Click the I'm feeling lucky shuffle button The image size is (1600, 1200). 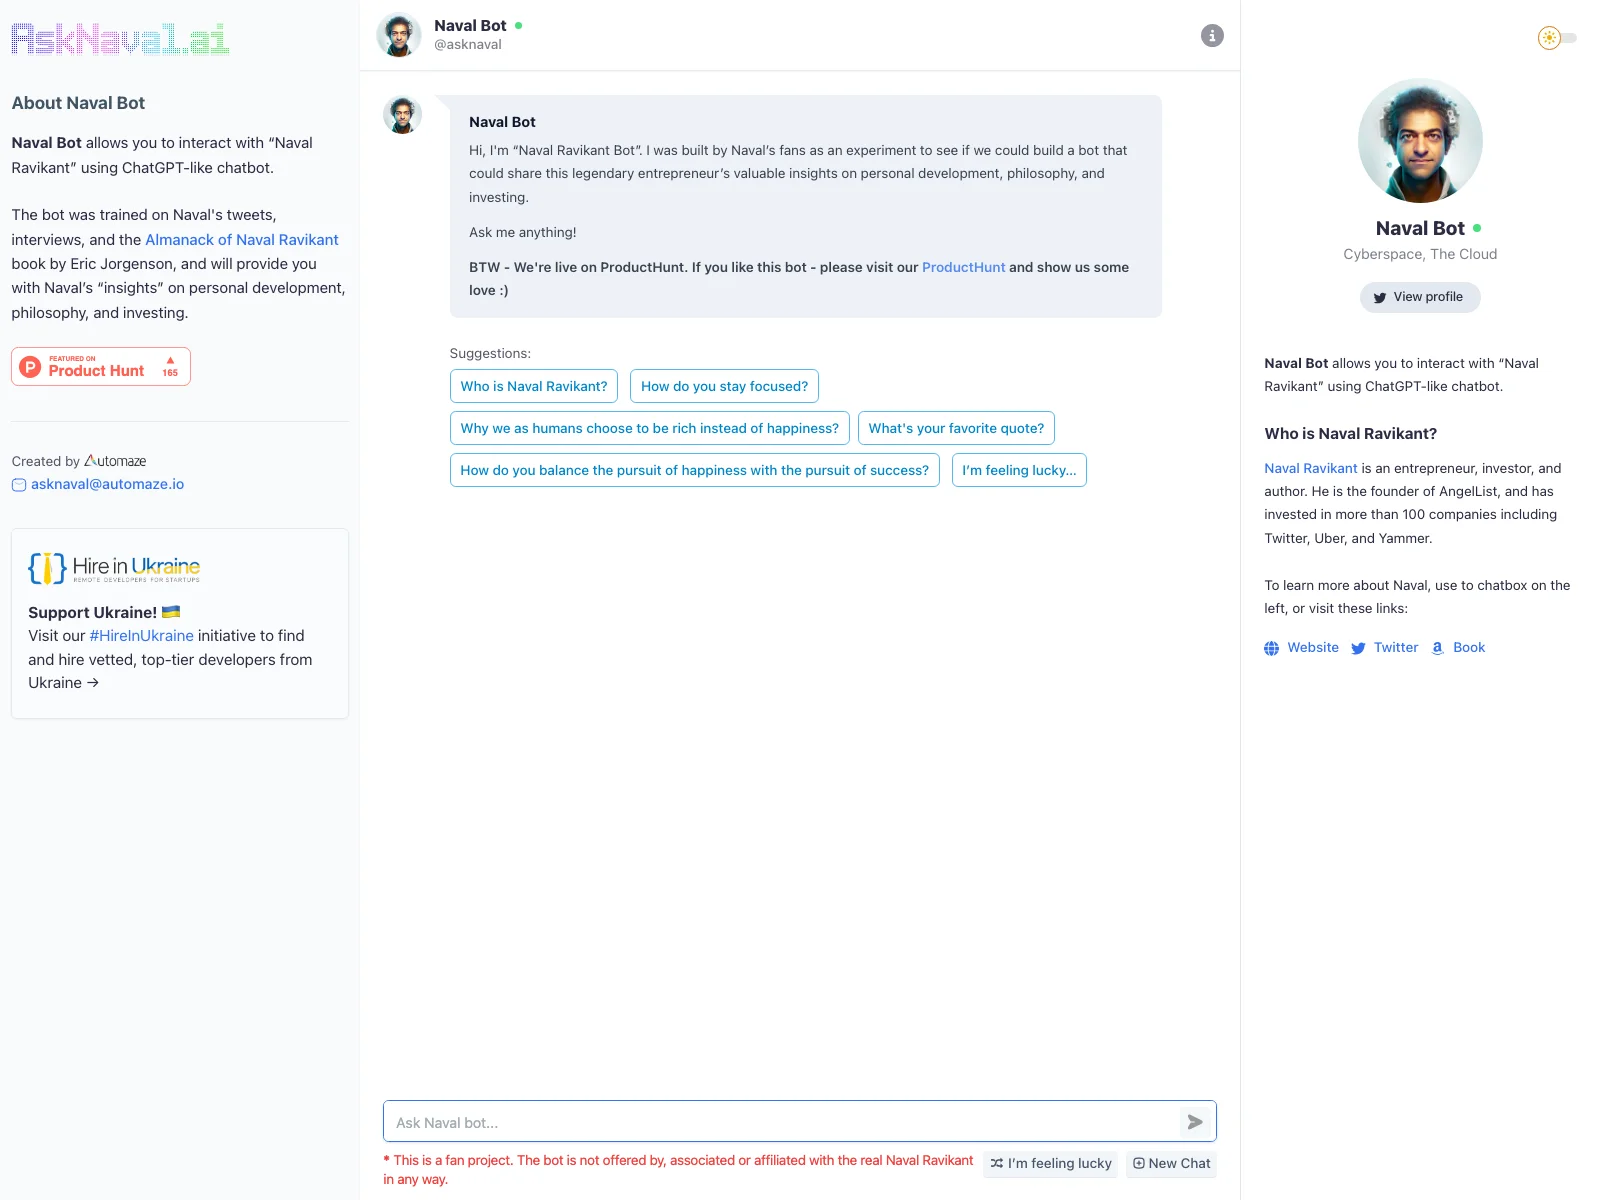(1050, 1163)
